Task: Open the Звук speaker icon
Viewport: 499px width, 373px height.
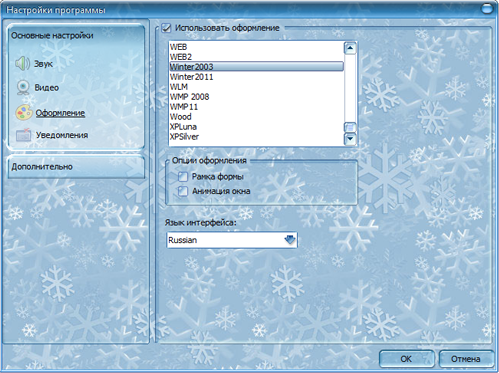Action: click(23, 63)
